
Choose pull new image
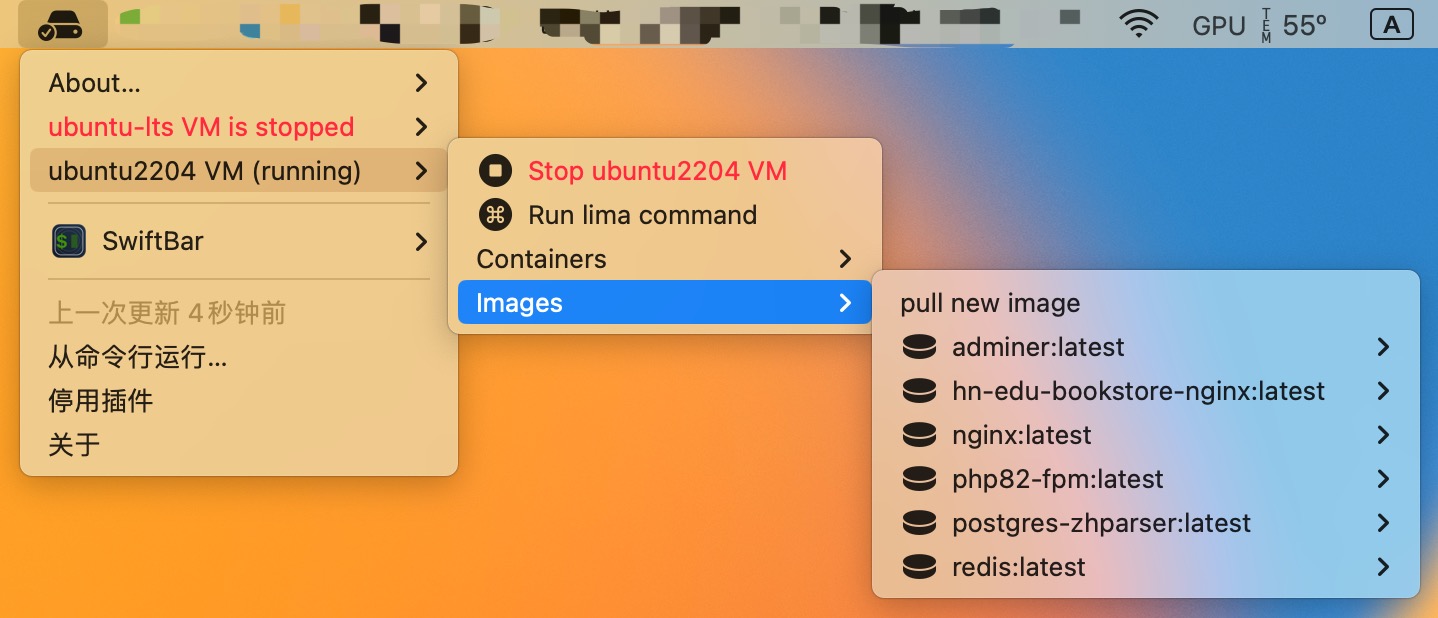(990, 303)
